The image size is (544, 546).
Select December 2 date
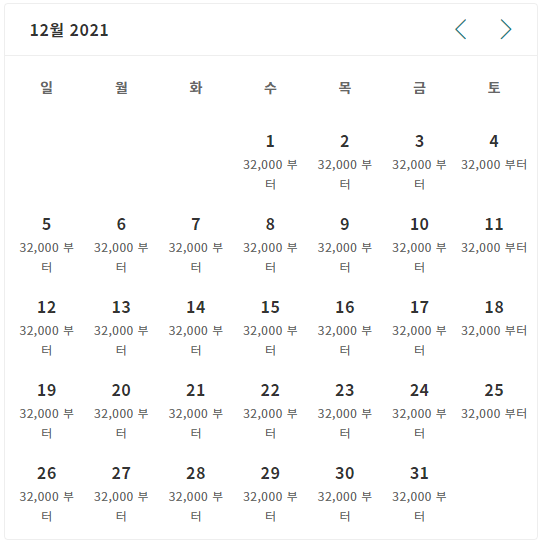[345, 161]
